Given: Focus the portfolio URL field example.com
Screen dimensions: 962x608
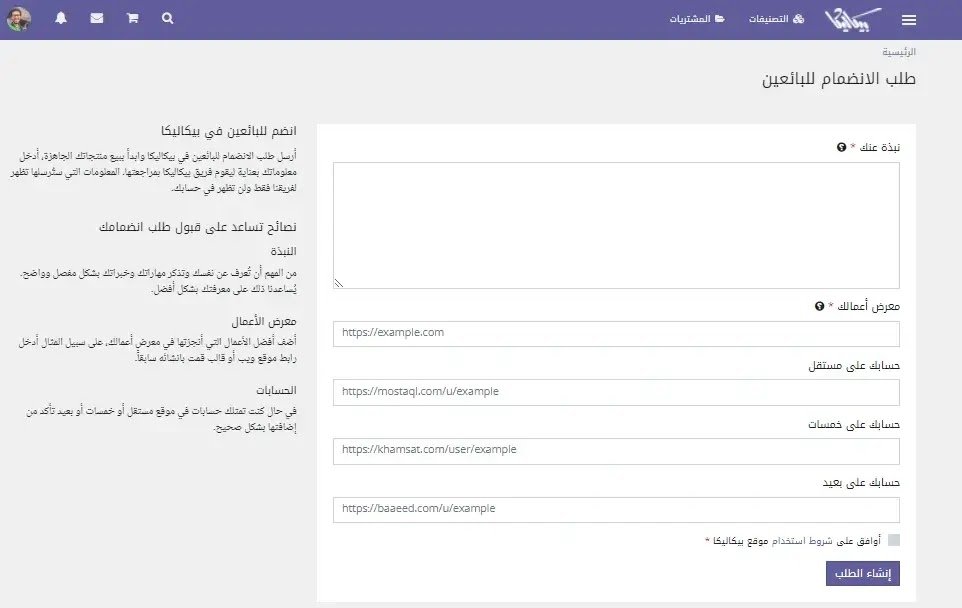Looking at the screenshot, I should click(616, 333).
